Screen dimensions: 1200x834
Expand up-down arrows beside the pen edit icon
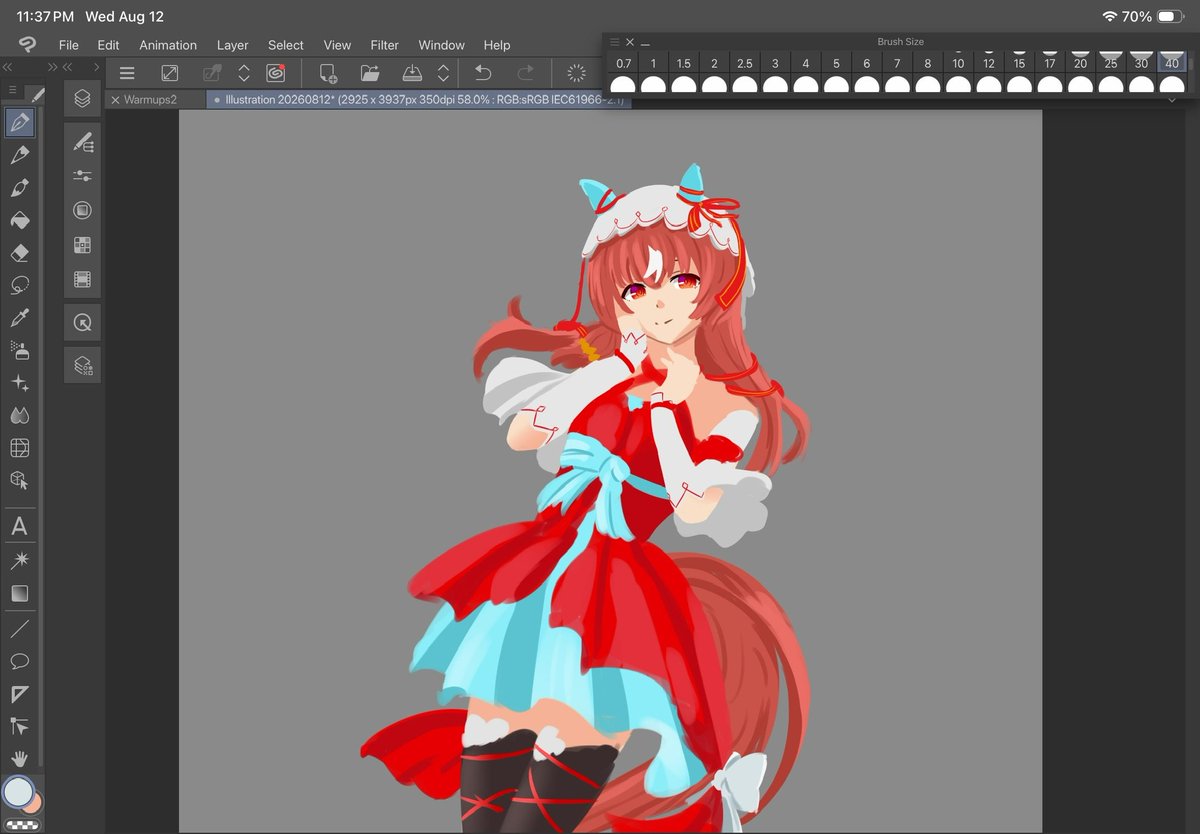[243, 73]
